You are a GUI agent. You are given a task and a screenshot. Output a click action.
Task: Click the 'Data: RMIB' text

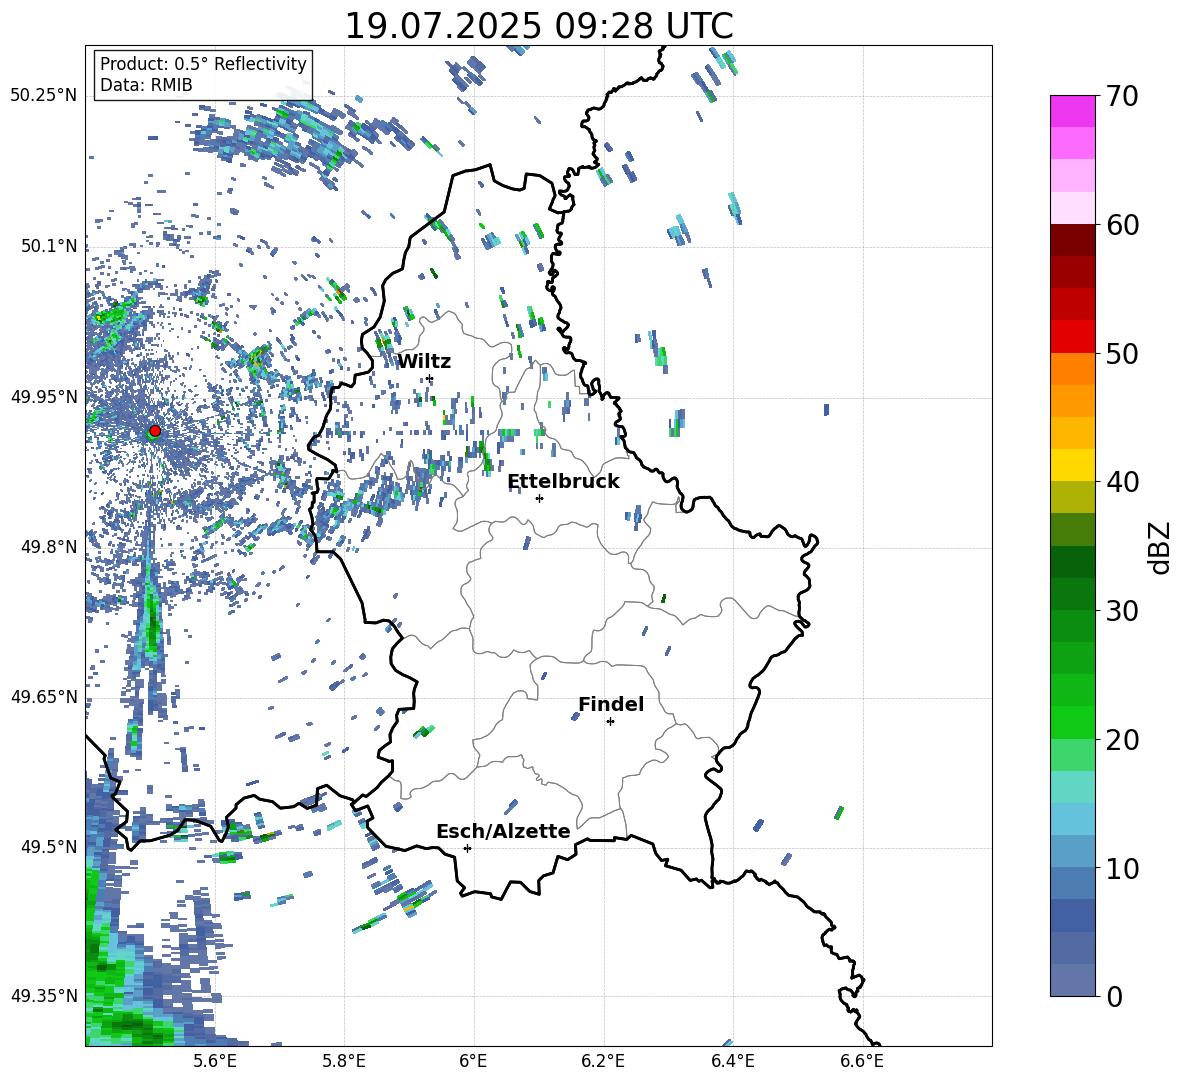click(x=146, y=85)
